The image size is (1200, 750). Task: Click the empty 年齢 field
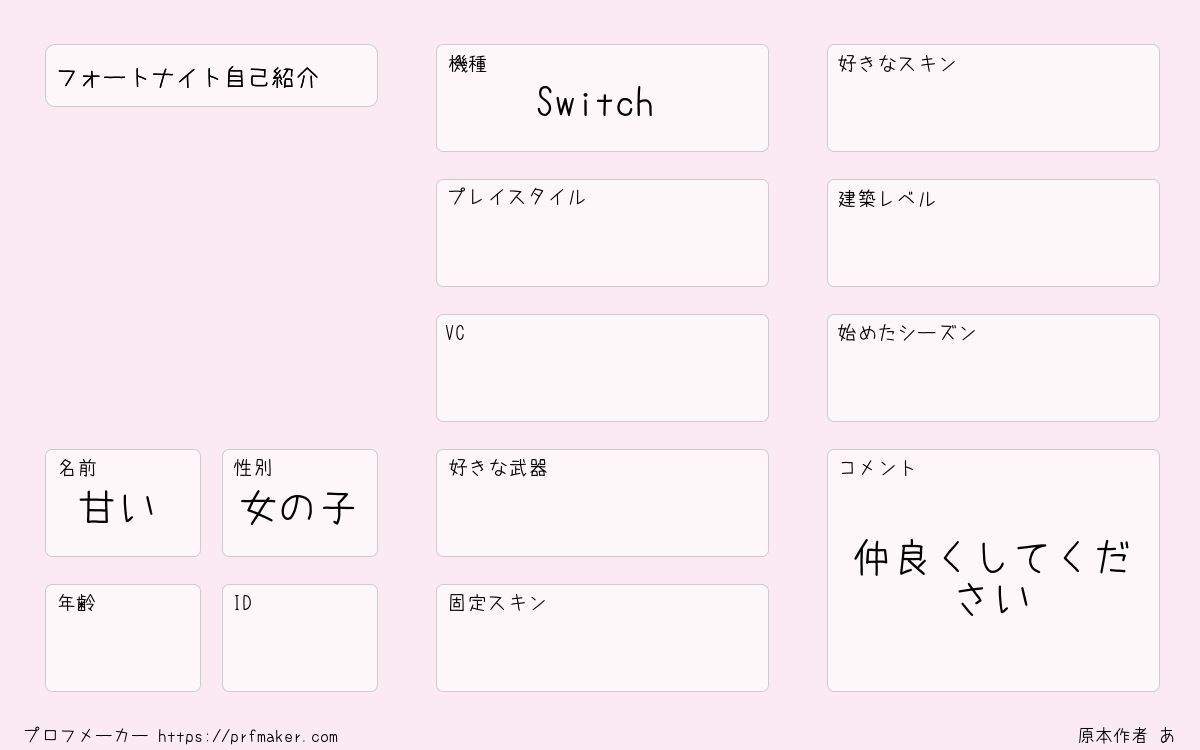pos(123,638)
